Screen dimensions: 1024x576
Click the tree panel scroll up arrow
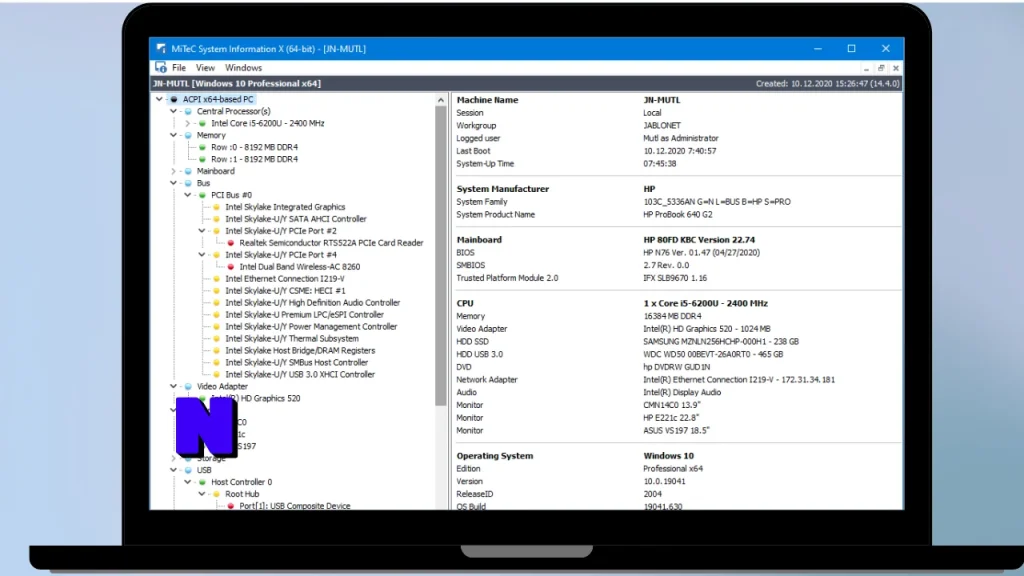[441, 100]
